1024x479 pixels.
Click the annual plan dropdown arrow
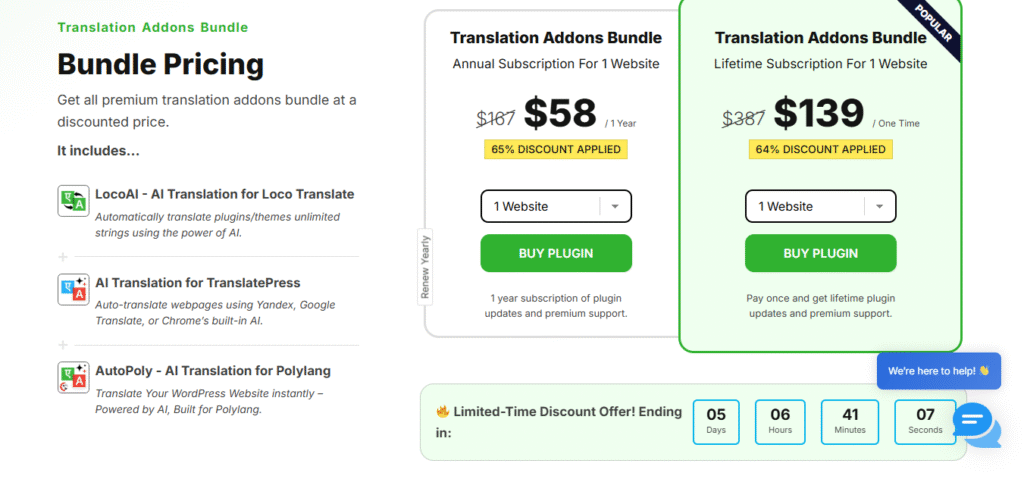(615, 206)
